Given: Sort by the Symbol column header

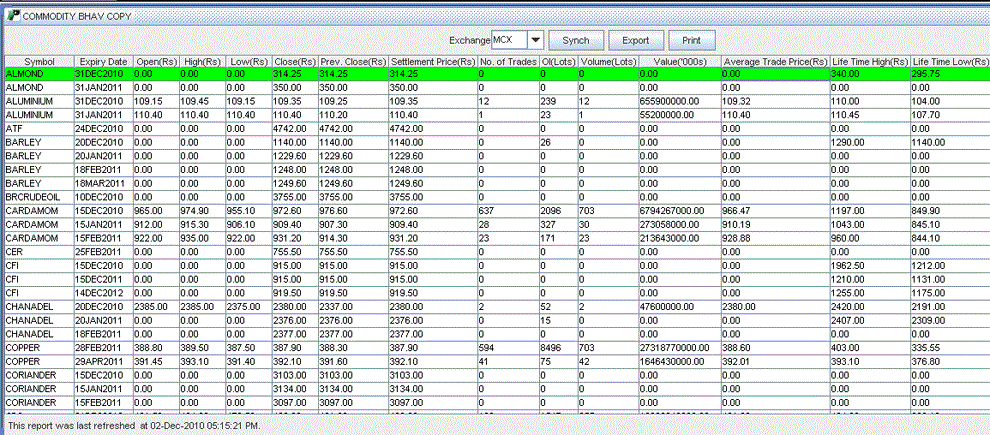Looking at the screenshot, I should [x=39, y=62].
